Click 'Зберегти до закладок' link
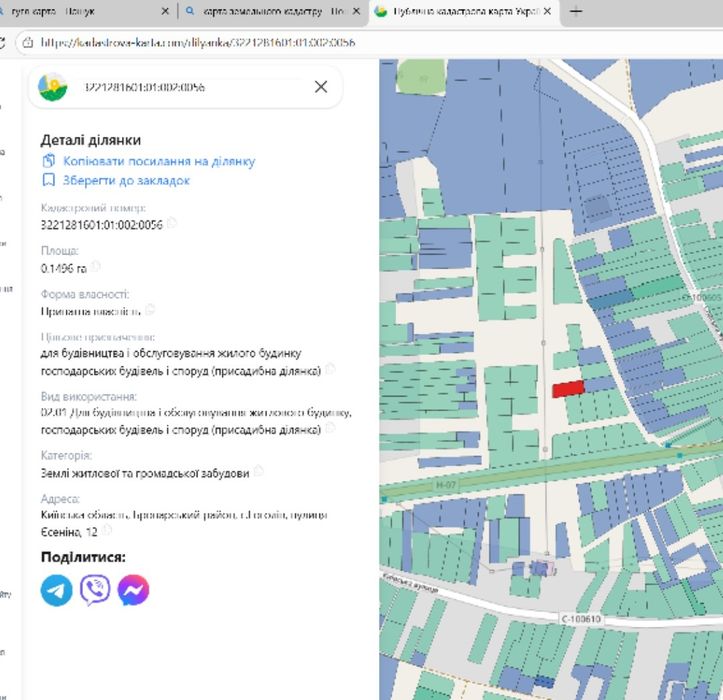The image size is (723, 700). [126, 181]
